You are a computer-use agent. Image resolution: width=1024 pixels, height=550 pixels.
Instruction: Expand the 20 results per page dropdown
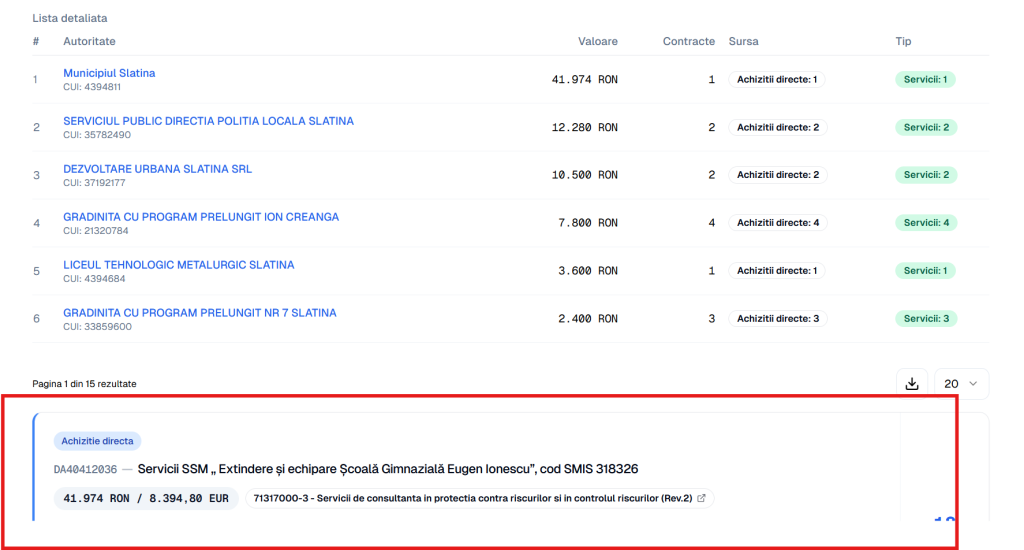click(x=961, y=384)
